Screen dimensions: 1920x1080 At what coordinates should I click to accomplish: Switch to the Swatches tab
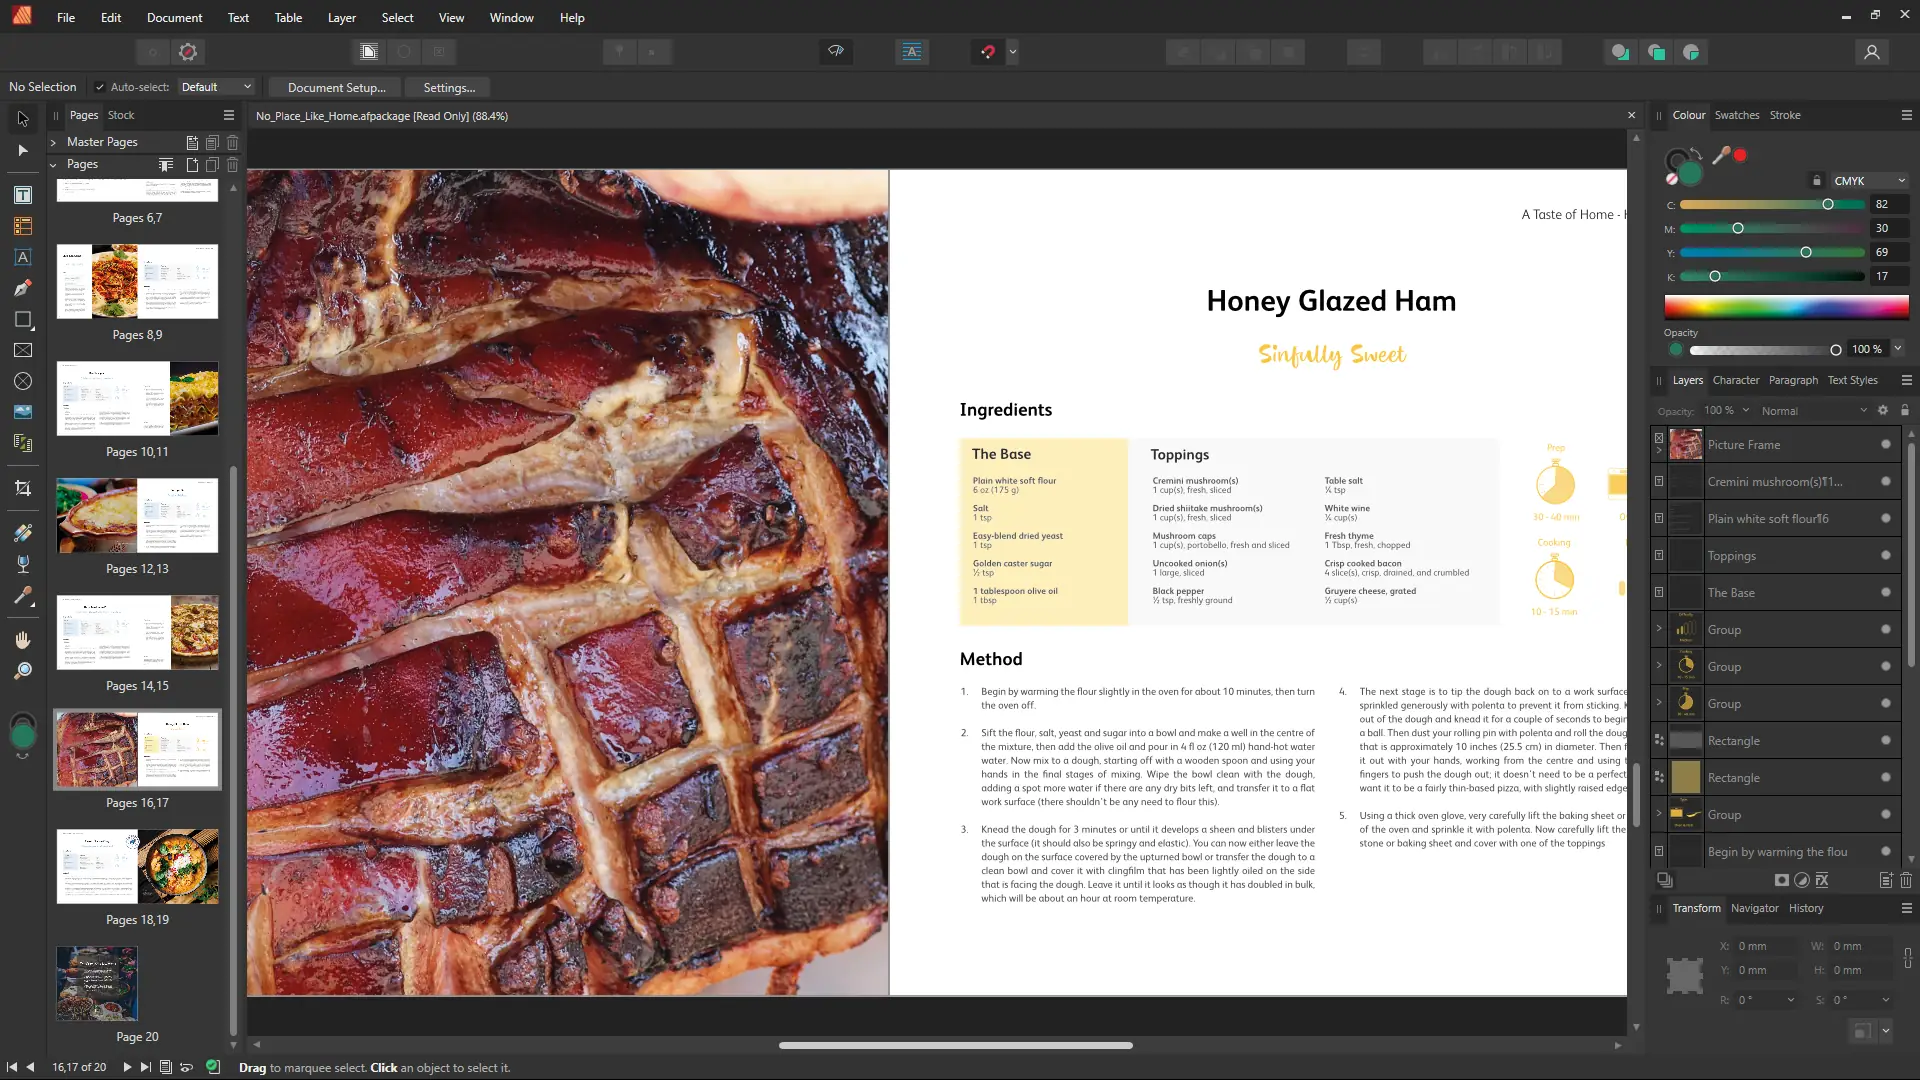1736,115
